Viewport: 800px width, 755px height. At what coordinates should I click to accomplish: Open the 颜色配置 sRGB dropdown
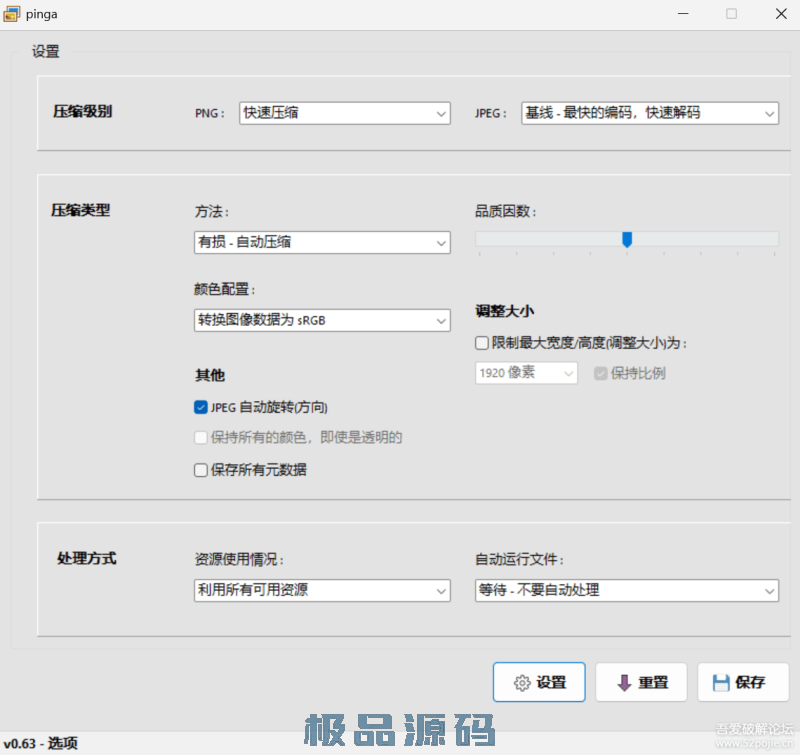pos(321,320)
